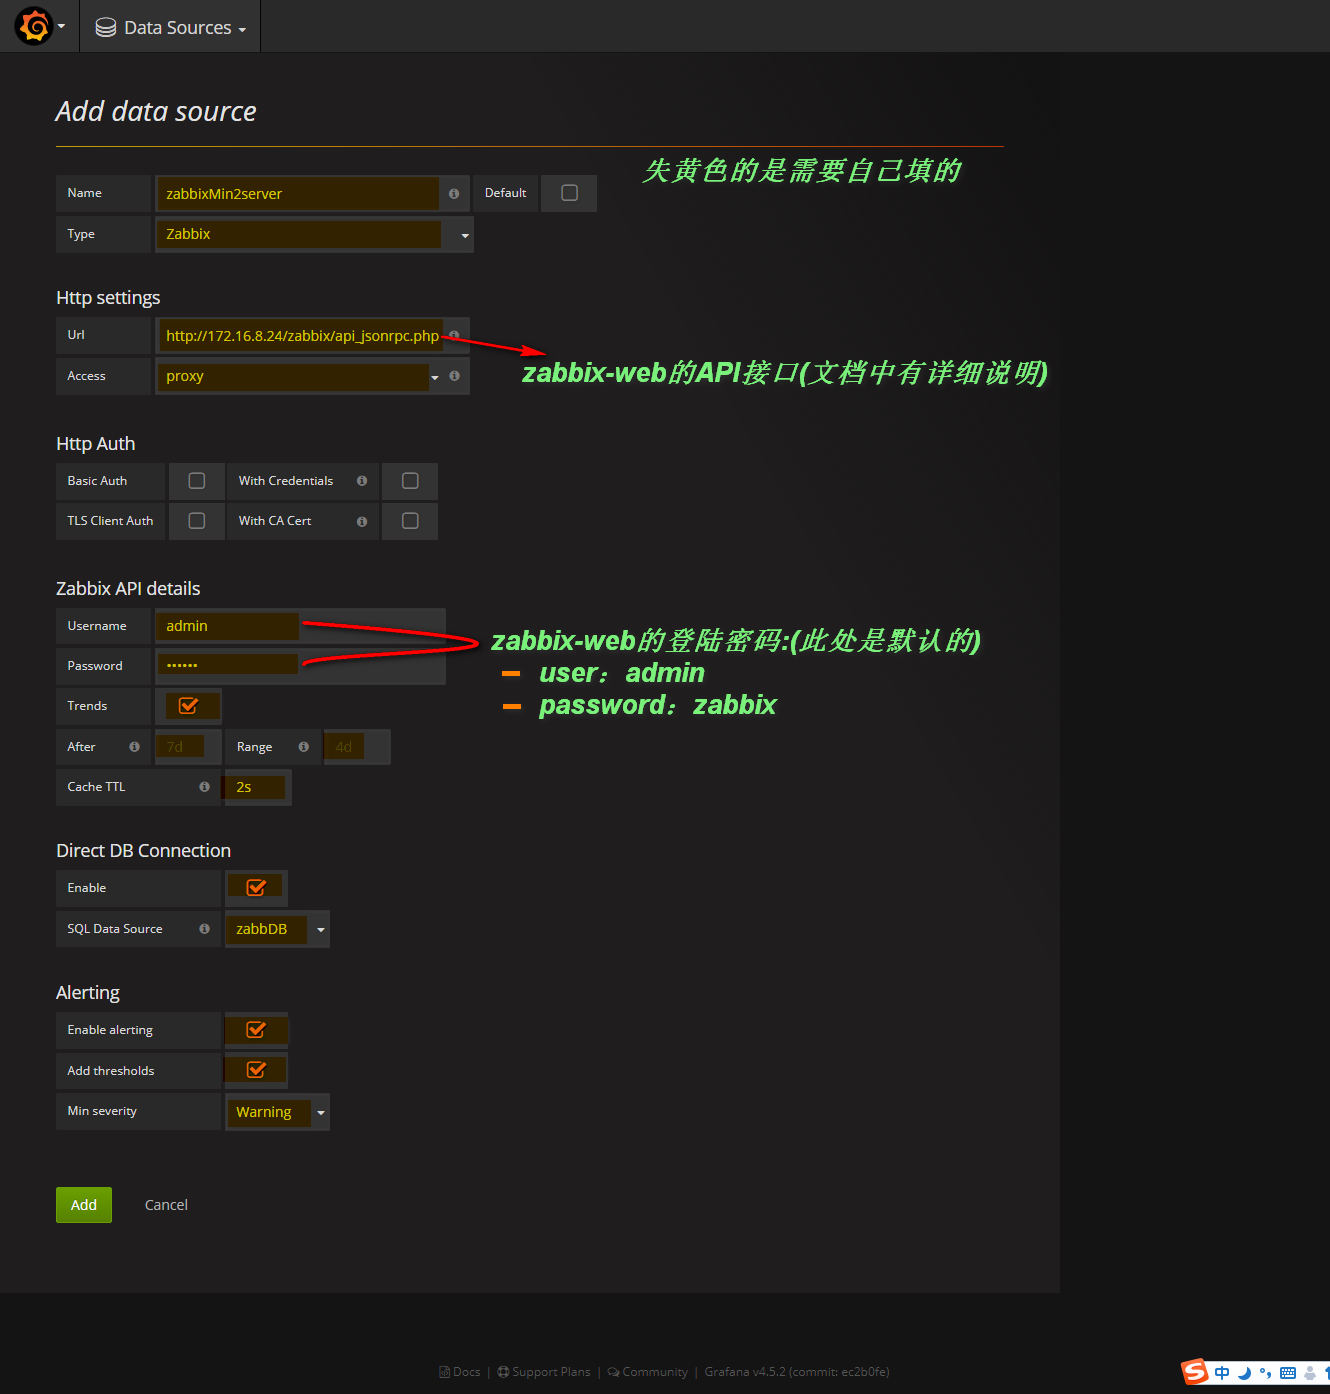Image resolution: width=1330 pixels, height=1394 pixels.
Task: Open SQL Data Source dropdown zabbDB
Action: click(277, 929)
